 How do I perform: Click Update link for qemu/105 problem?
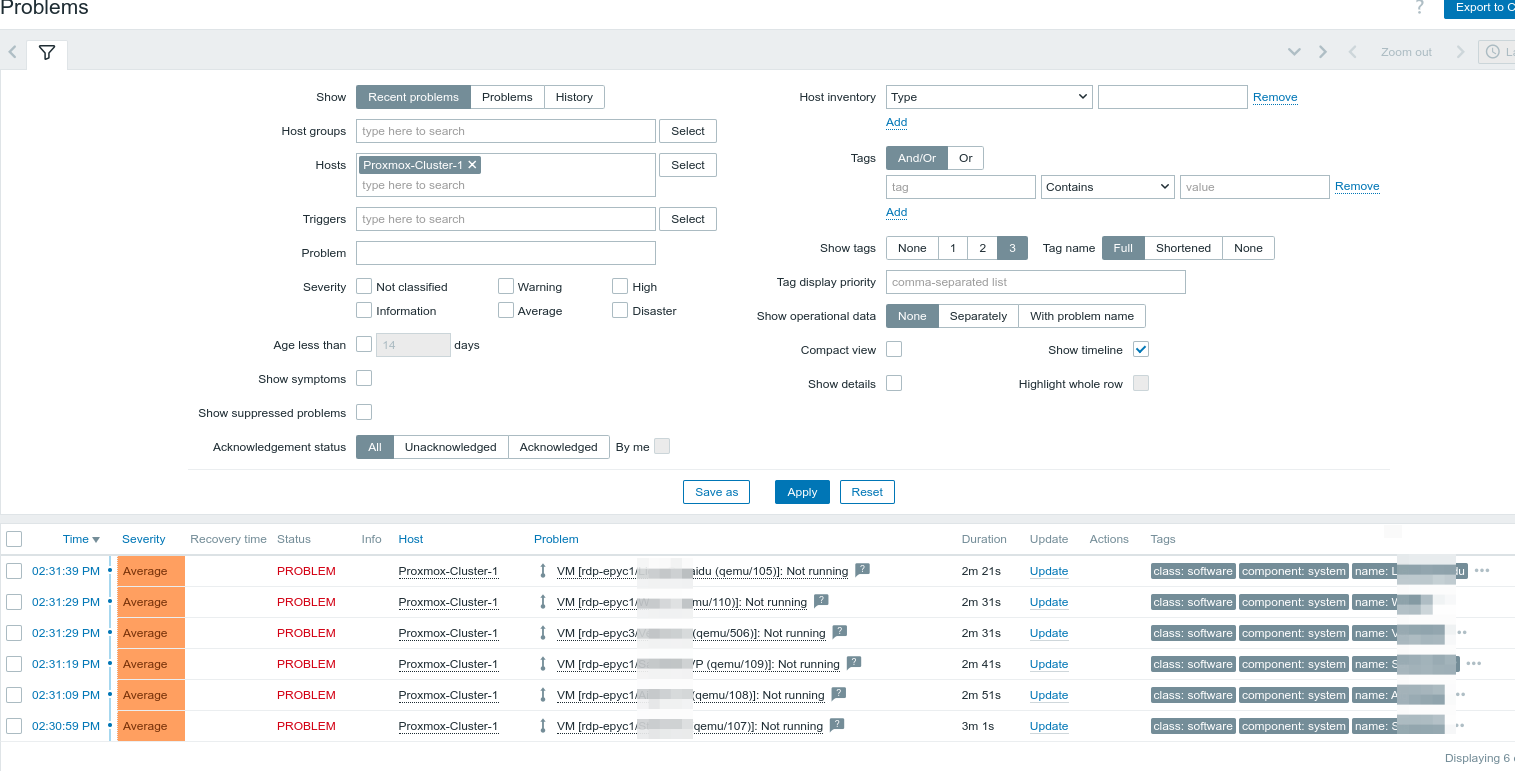click(x=1049, y=571)
